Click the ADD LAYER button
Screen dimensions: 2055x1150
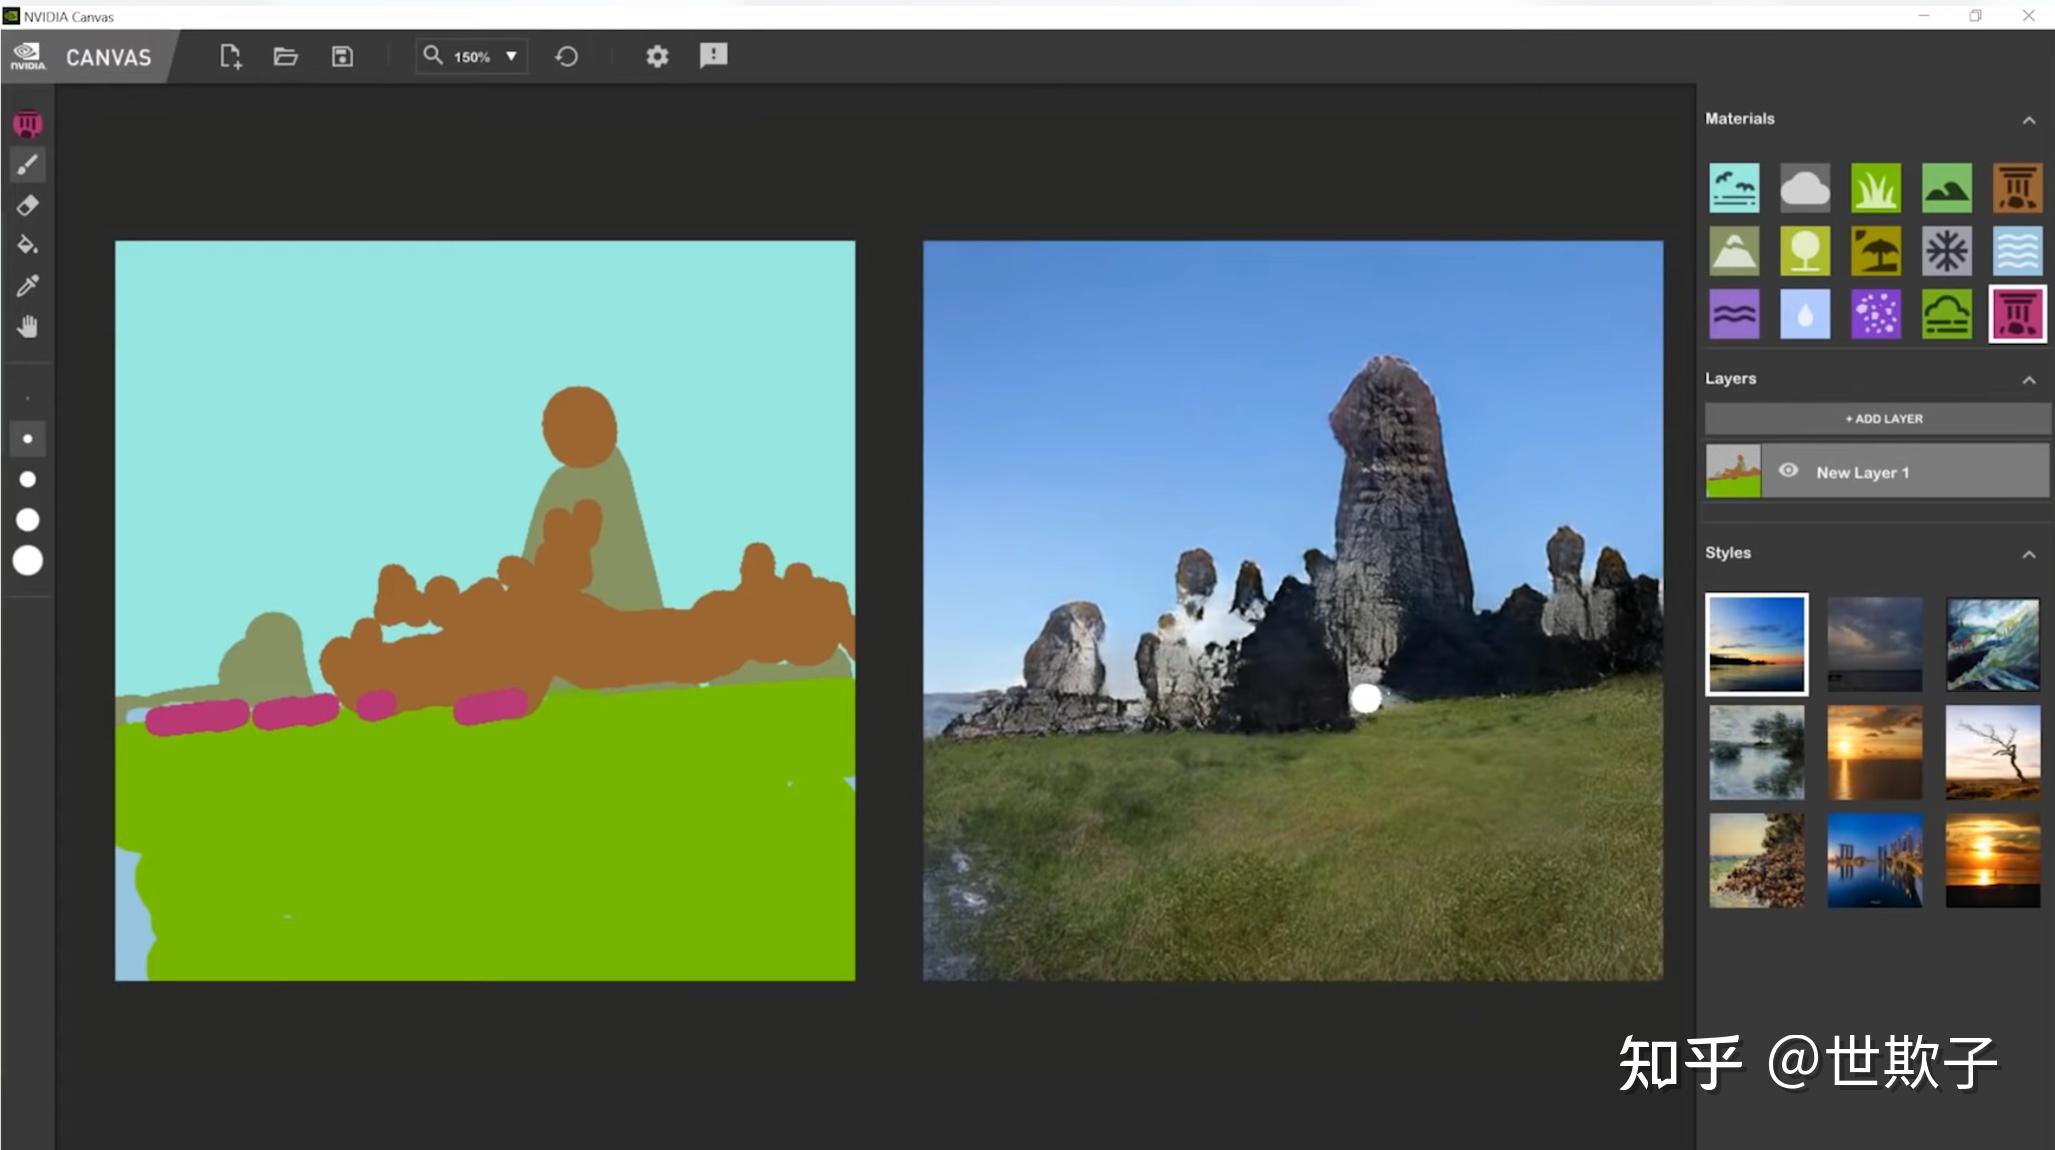click(x=1877, y=418)
